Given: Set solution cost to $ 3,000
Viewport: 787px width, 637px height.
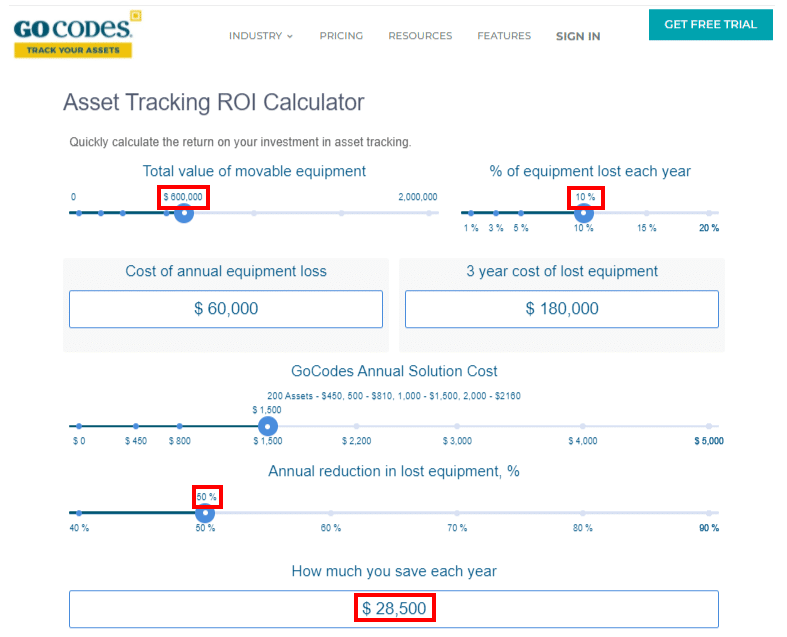Looking at the screenshot, I should 457,426.
